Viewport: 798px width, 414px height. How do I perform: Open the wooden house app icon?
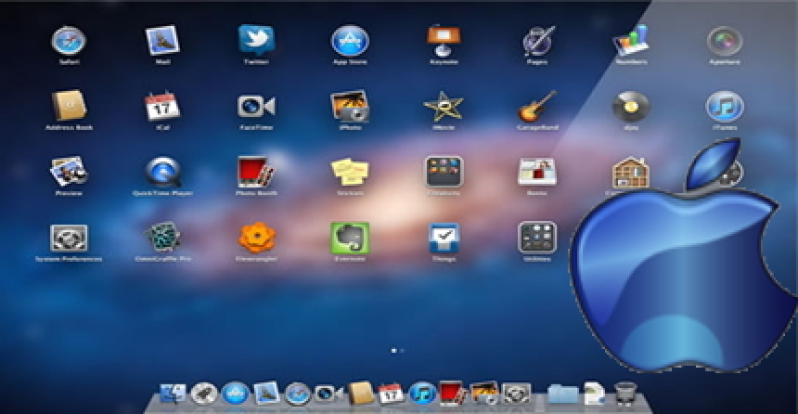[631, 172]
